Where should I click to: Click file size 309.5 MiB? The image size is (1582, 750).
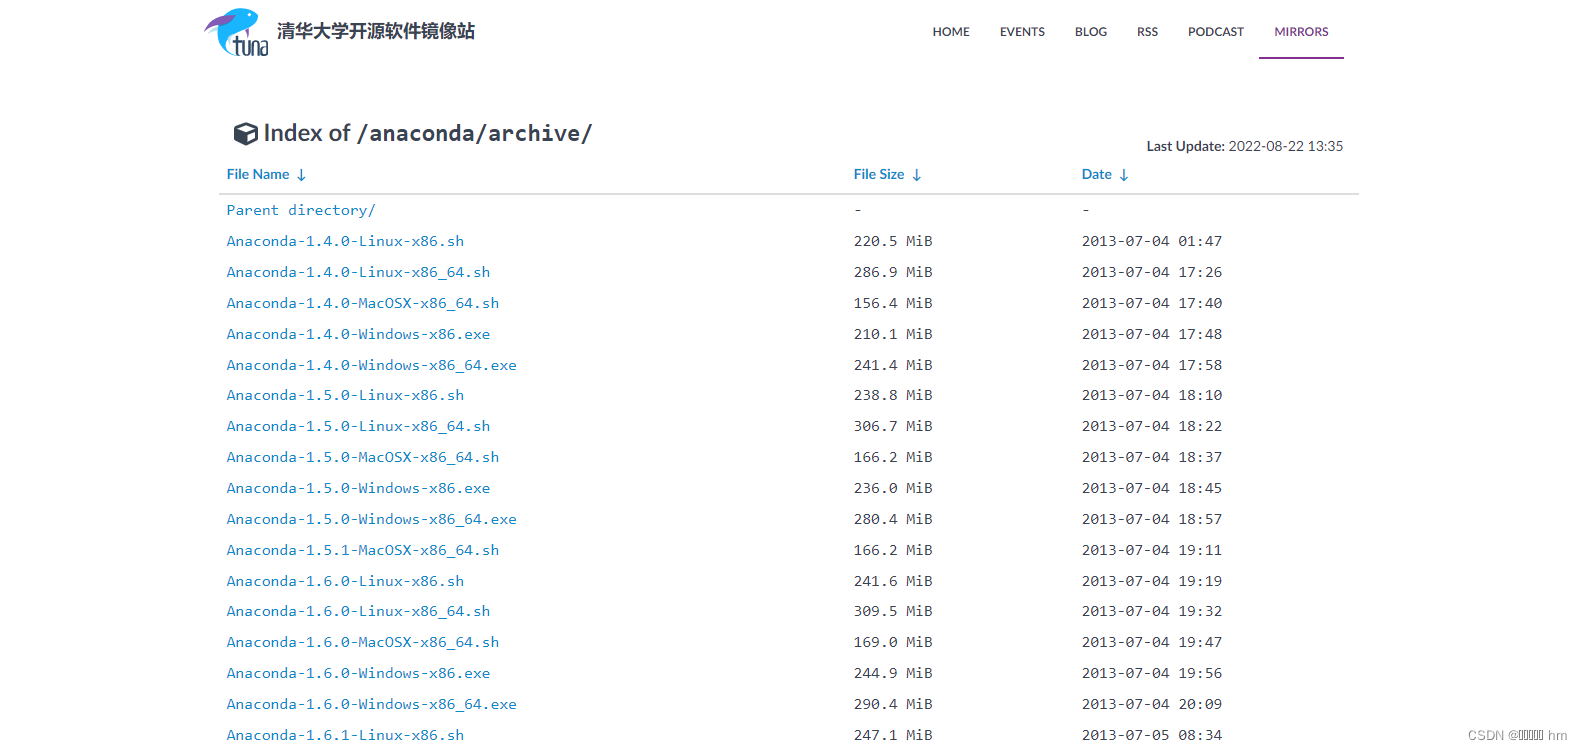pos(893,611)
